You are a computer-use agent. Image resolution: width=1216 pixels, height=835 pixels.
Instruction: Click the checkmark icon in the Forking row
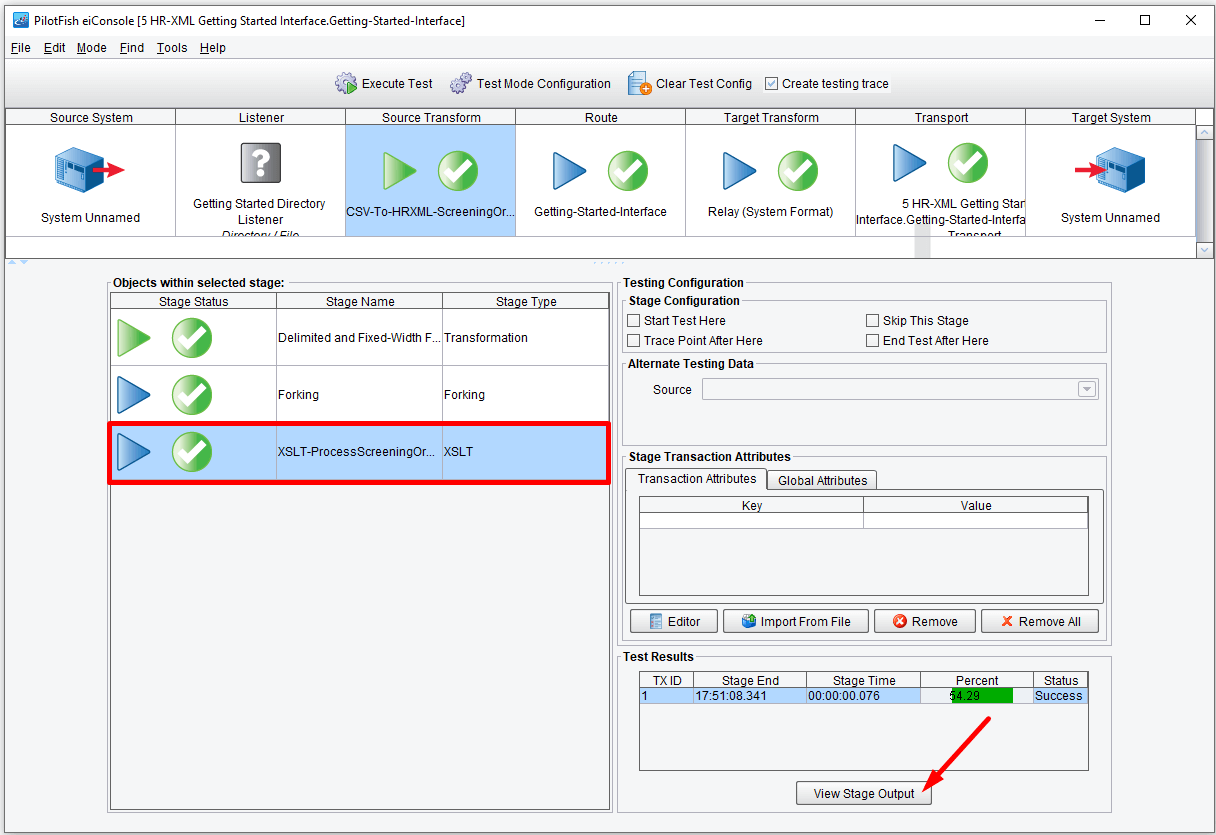point(192,395)
